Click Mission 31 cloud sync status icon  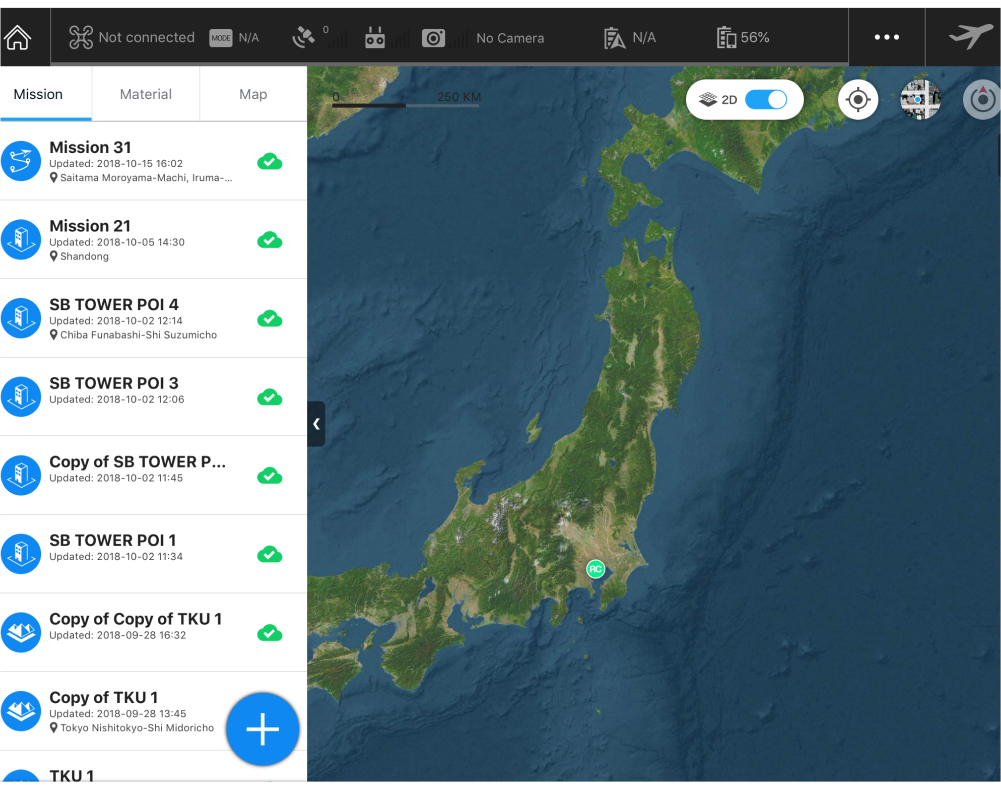tap(269, 162)
